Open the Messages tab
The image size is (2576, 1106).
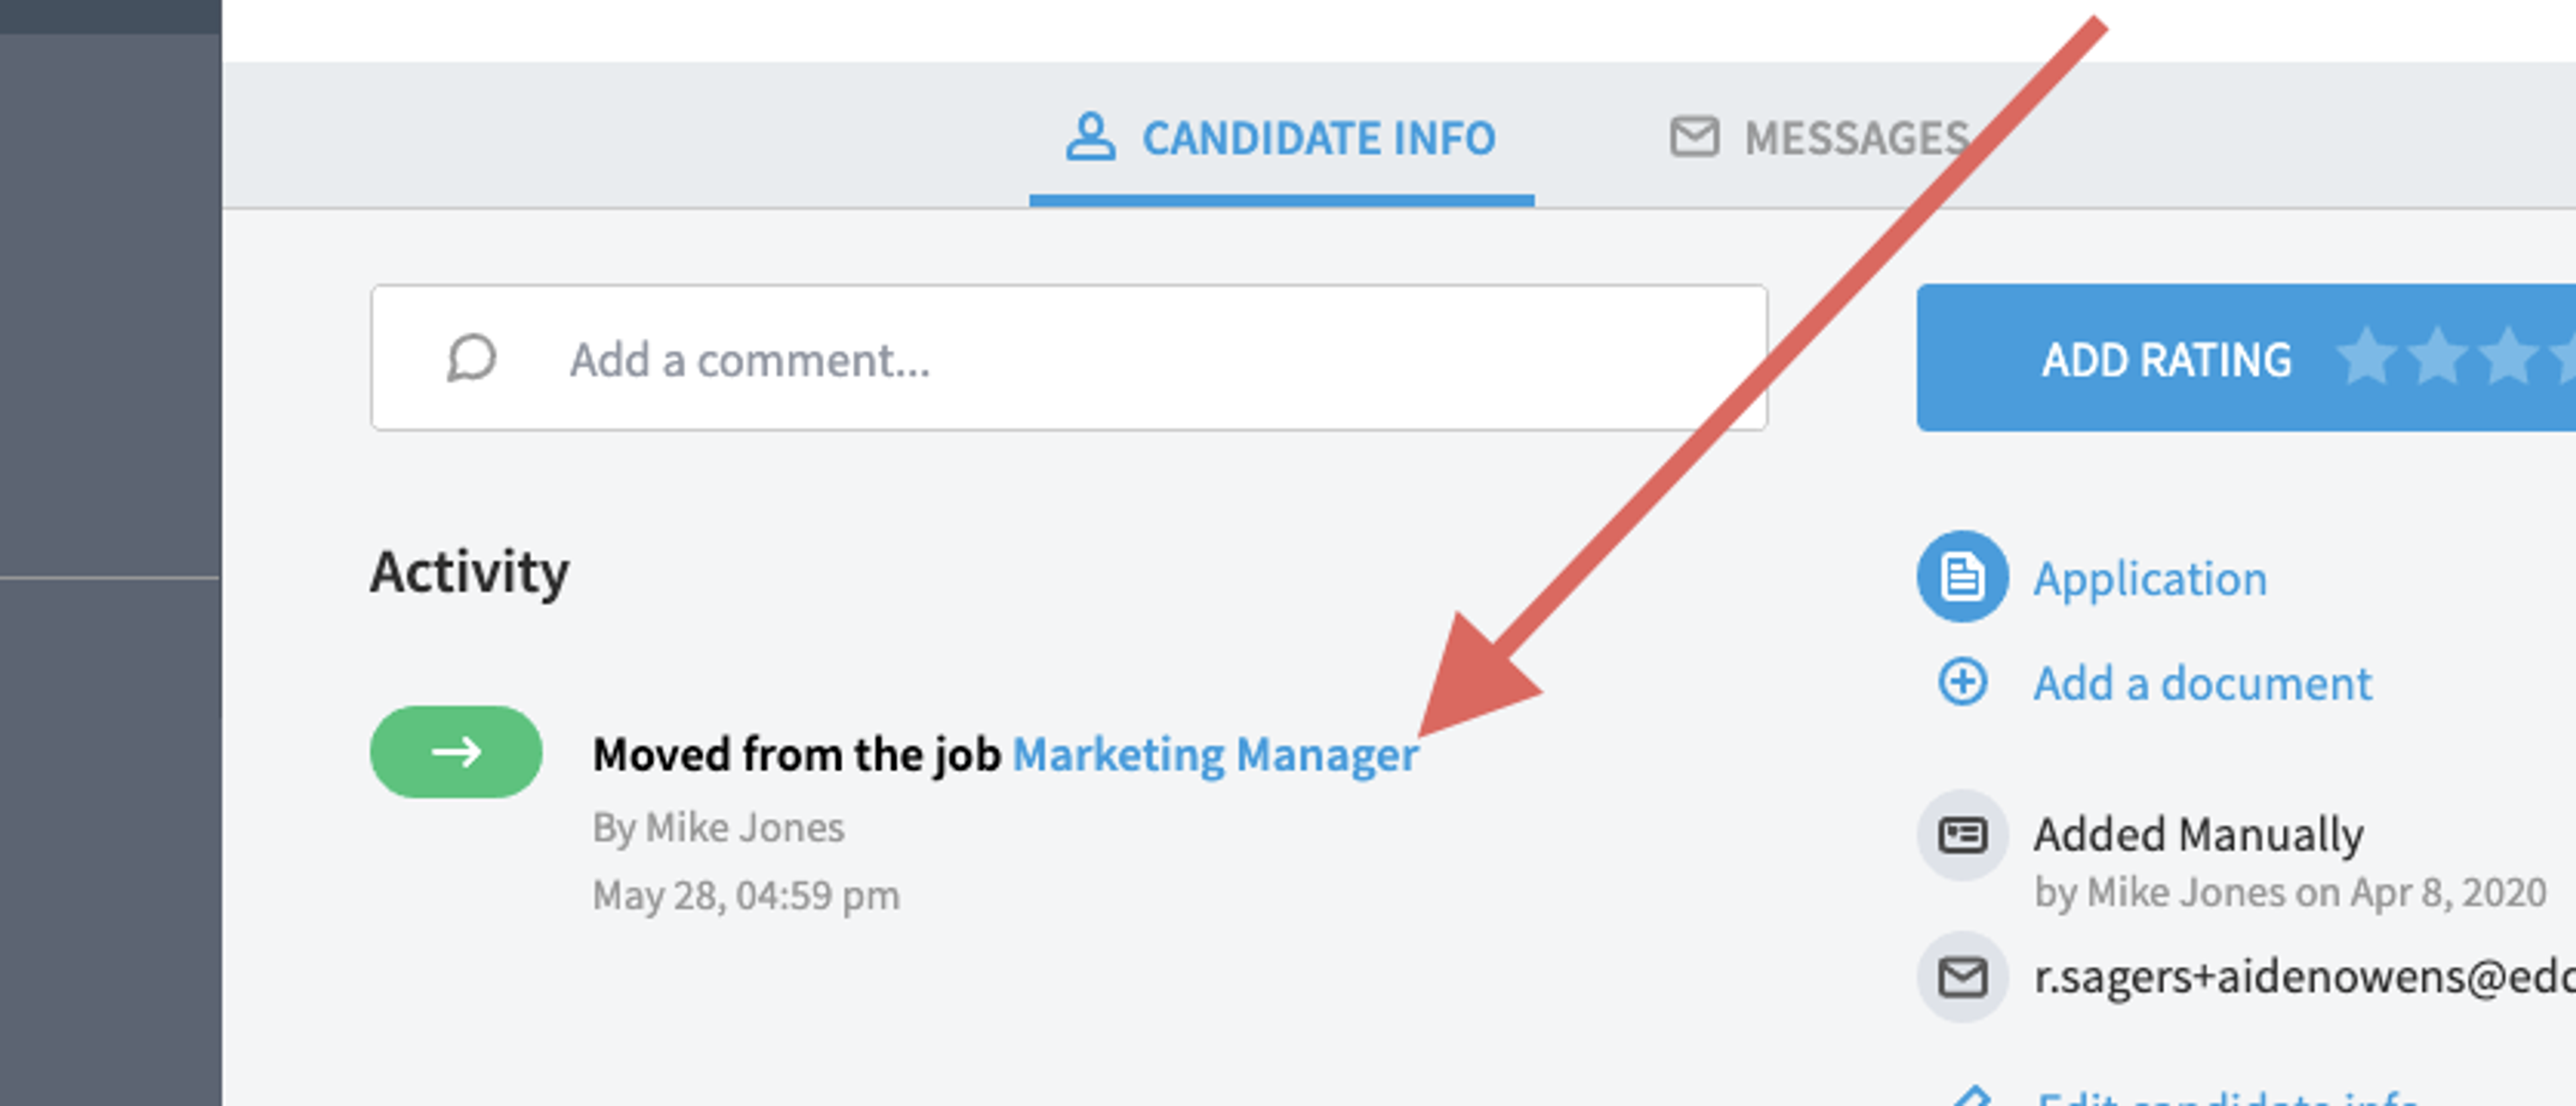click(x=1820, y=138)
